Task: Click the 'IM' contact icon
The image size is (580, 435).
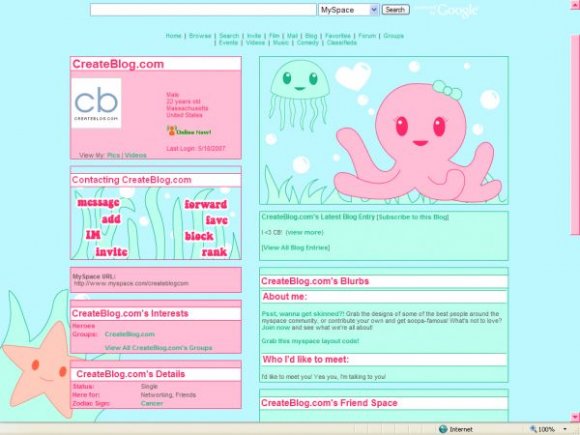Action: click(93, 235)
